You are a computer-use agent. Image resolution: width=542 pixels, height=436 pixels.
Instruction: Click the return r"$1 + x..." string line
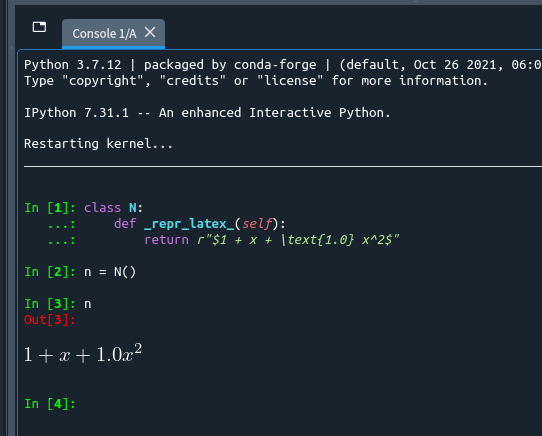click(272, 240)
